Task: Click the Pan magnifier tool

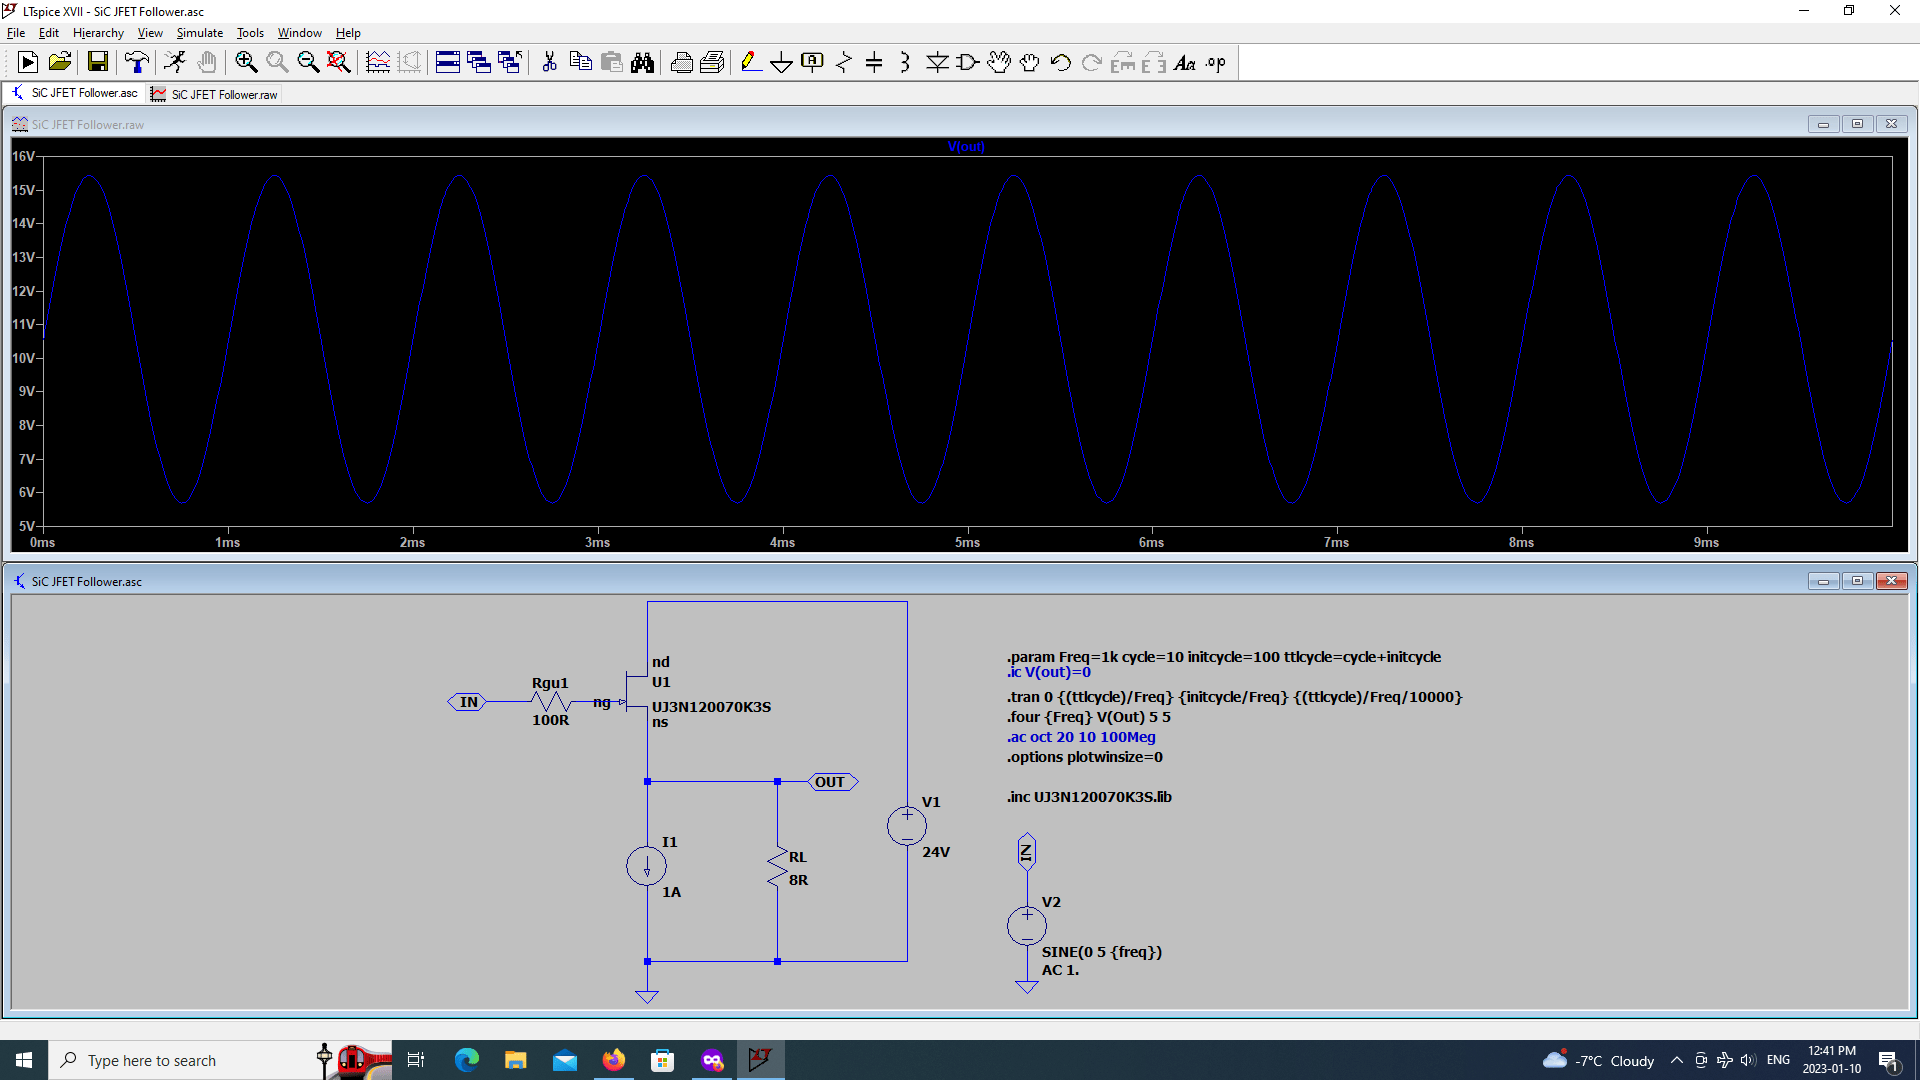Action: (277, 63)
